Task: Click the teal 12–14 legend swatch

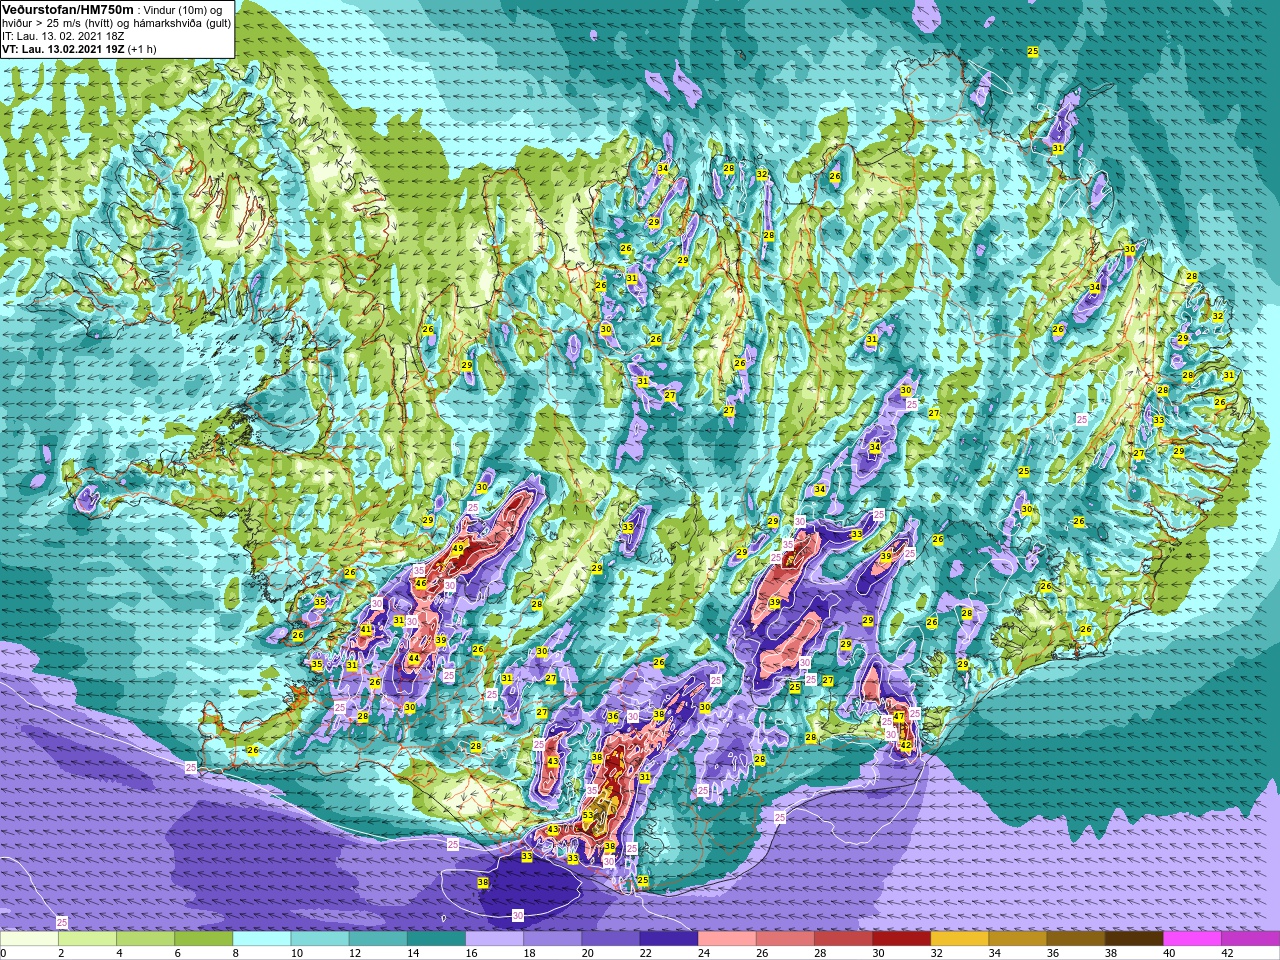Action: coord(378,939)
